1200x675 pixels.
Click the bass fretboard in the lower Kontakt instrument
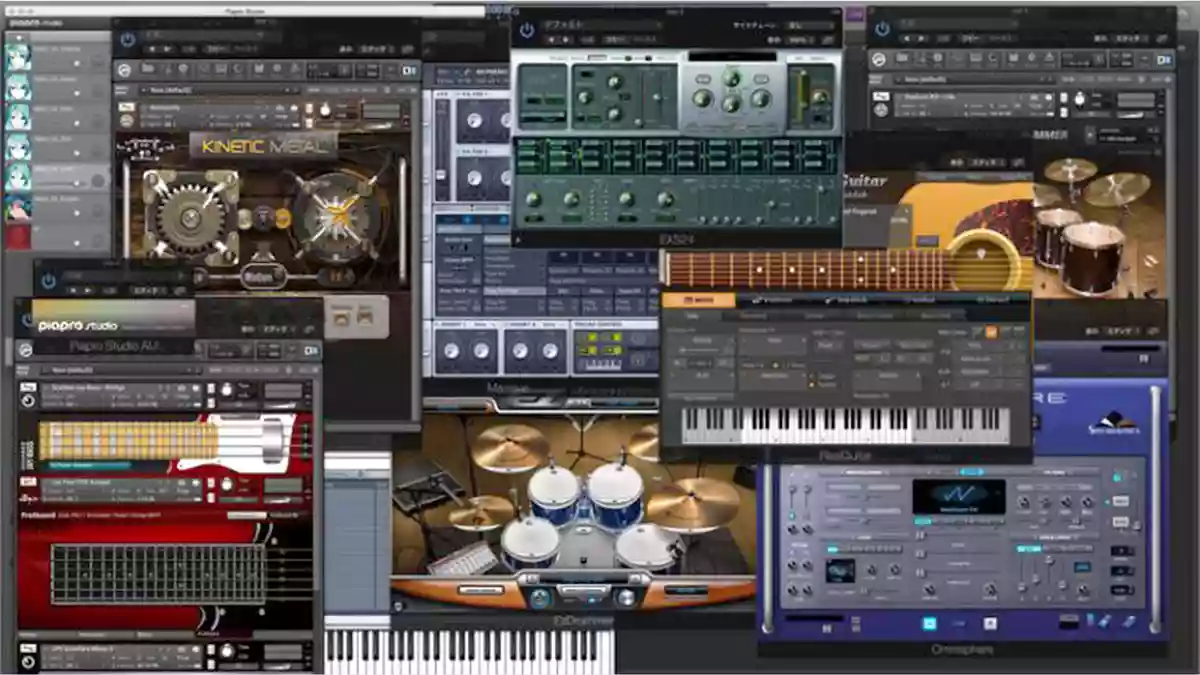coord(158,574)
